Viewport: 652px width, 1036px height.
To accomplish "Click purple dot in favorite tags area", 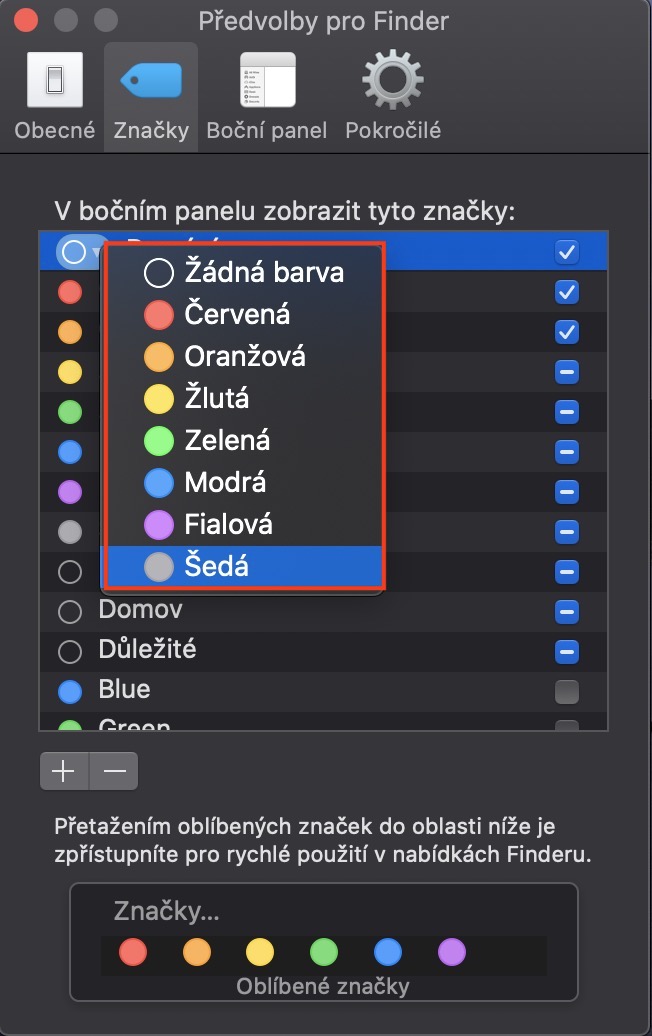I will 452,951.
